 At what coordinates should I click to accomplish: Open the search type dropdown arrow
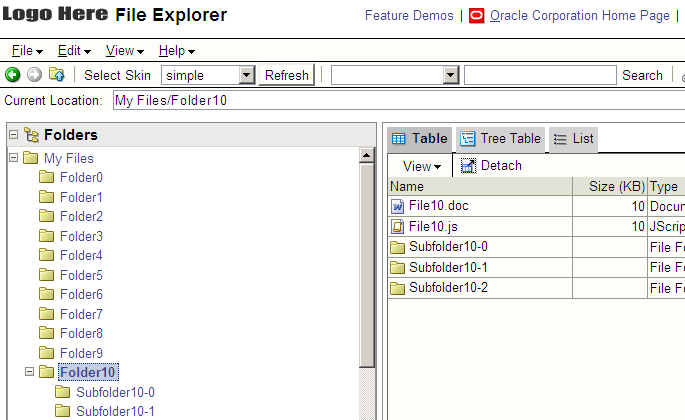pyautogui.click(x=451, y=75)
